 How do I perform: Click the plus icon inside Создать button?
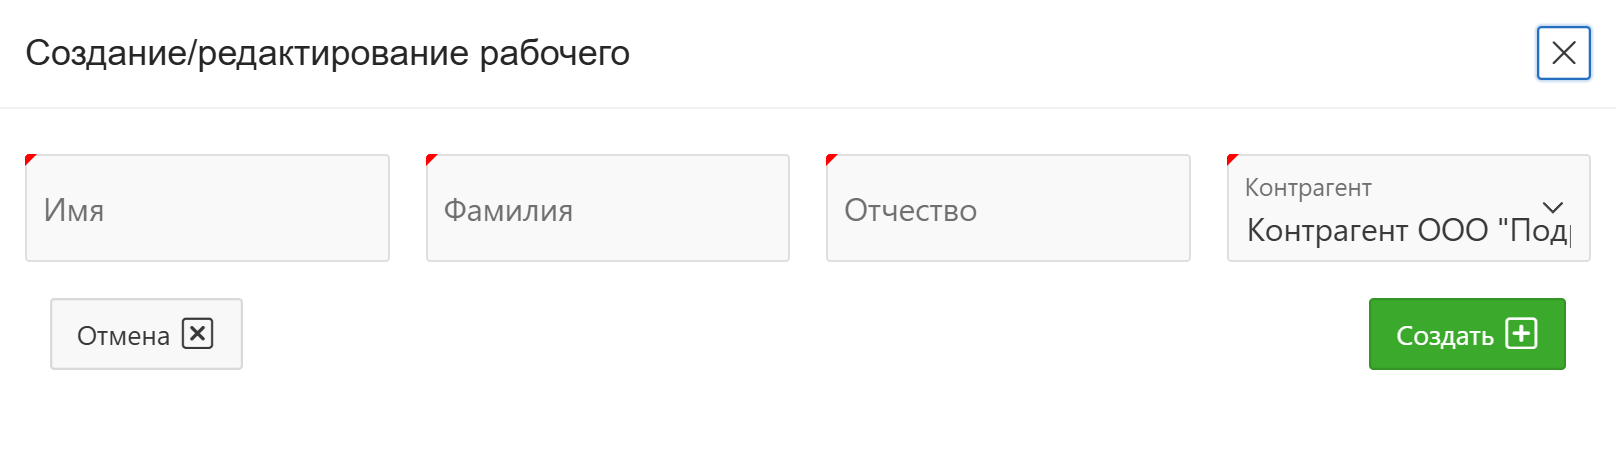coord(1521,333)
